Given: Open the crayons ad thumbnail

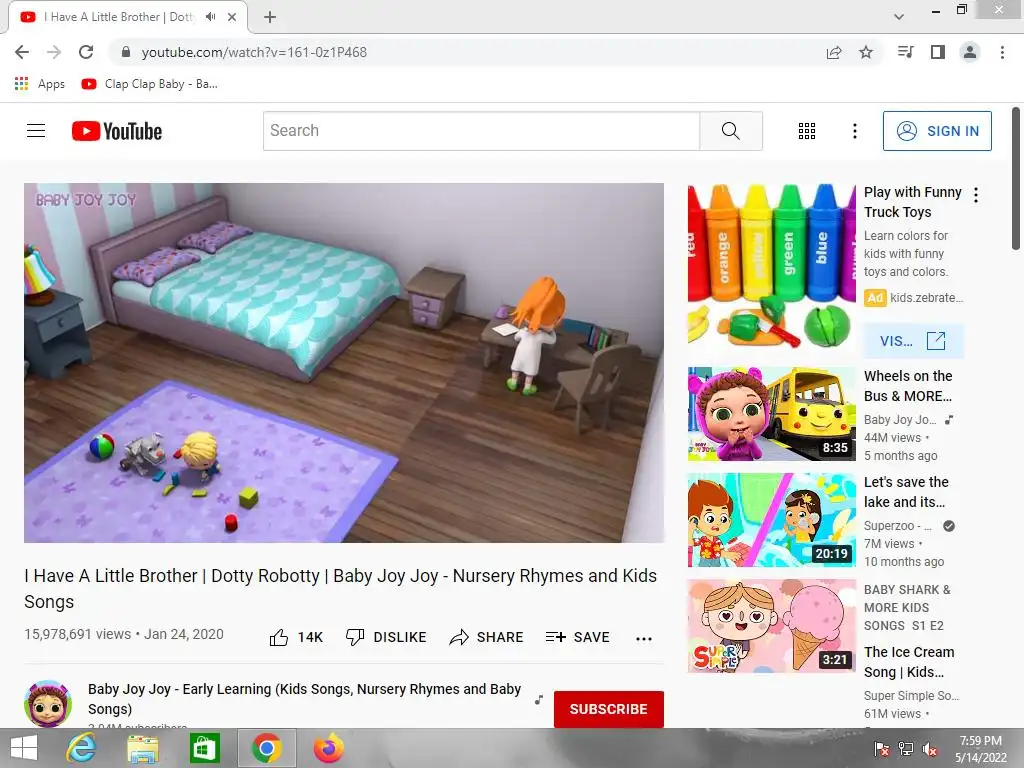Looking at the screenshot, I should point(771,266).
